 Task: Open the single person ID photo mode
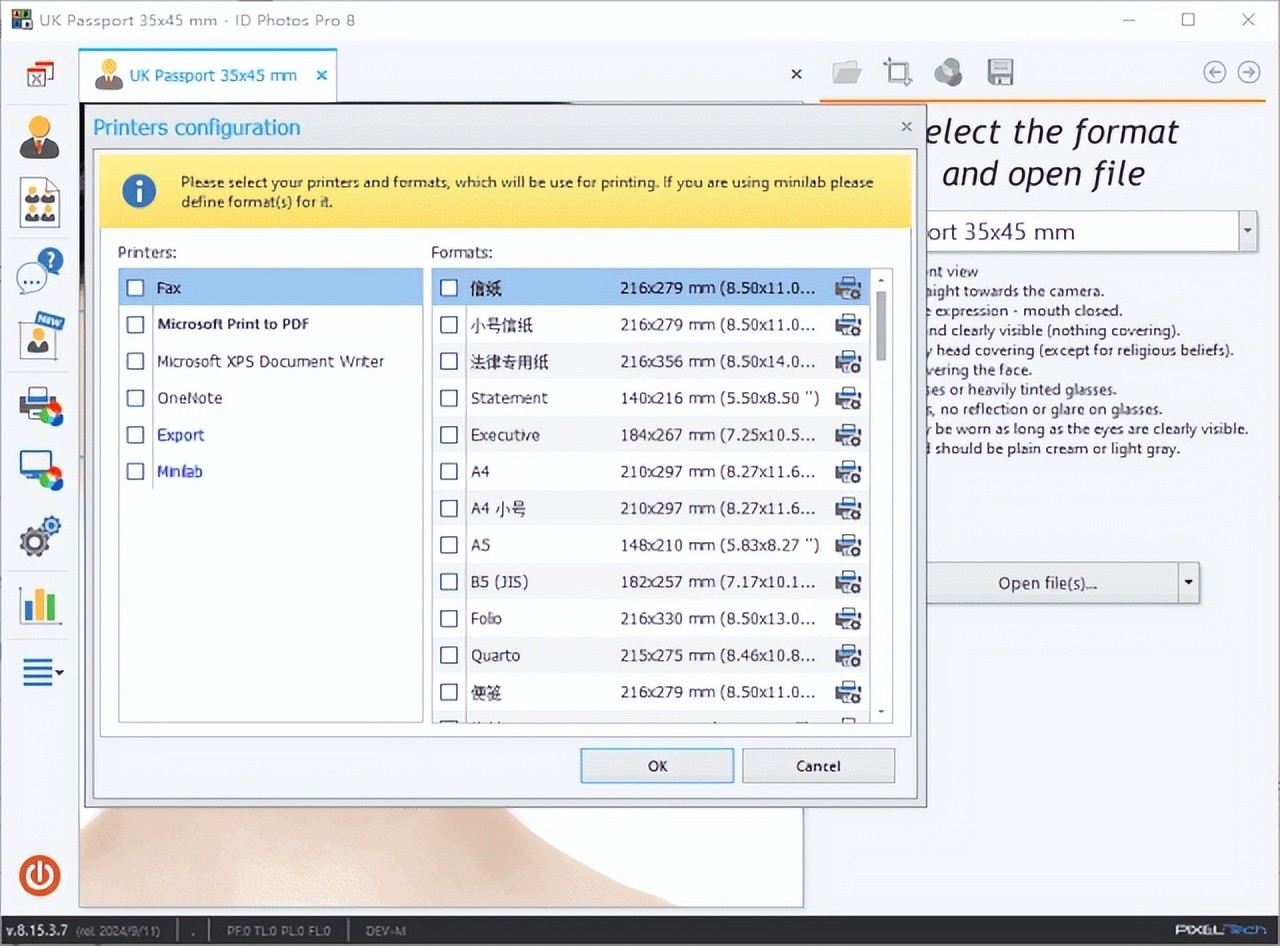coord(39,138)
